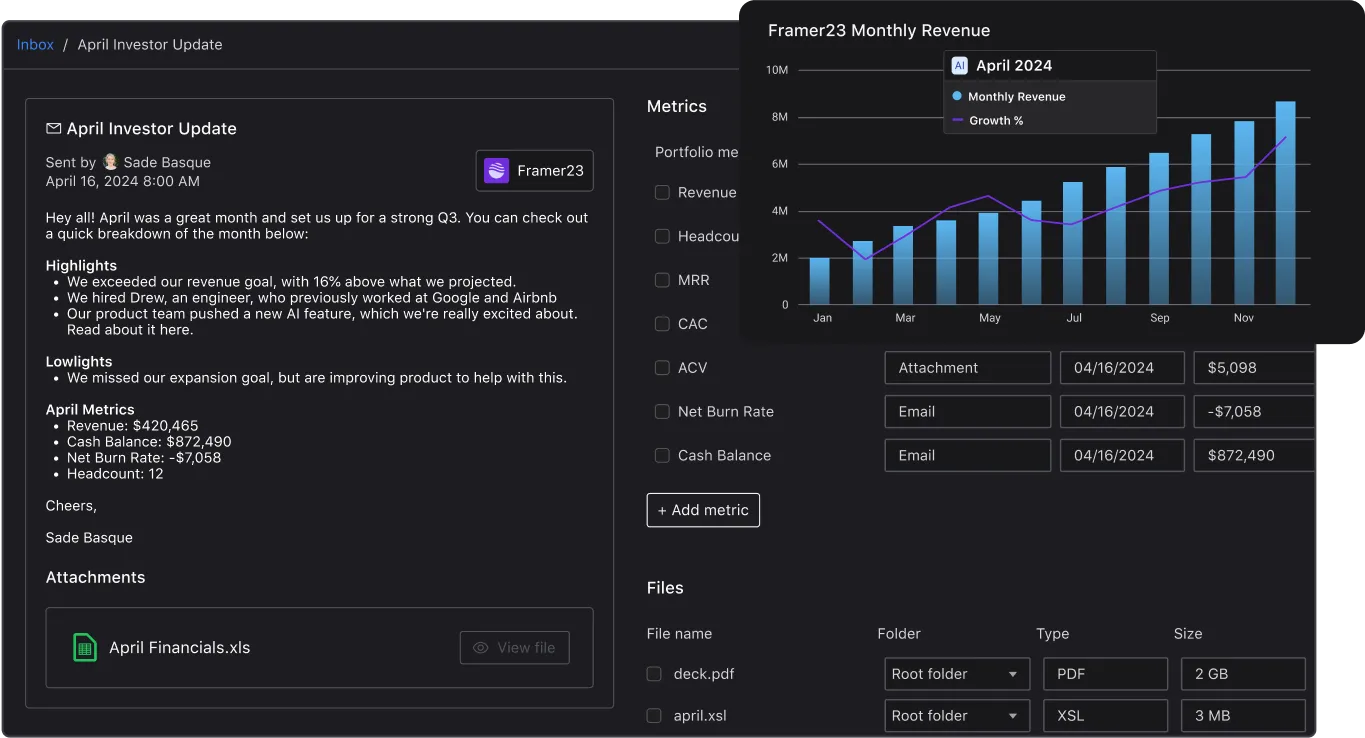Click the purple Framer23 logo icon
The height and width of the screenshot is (738, 1365).
[497, 171]
